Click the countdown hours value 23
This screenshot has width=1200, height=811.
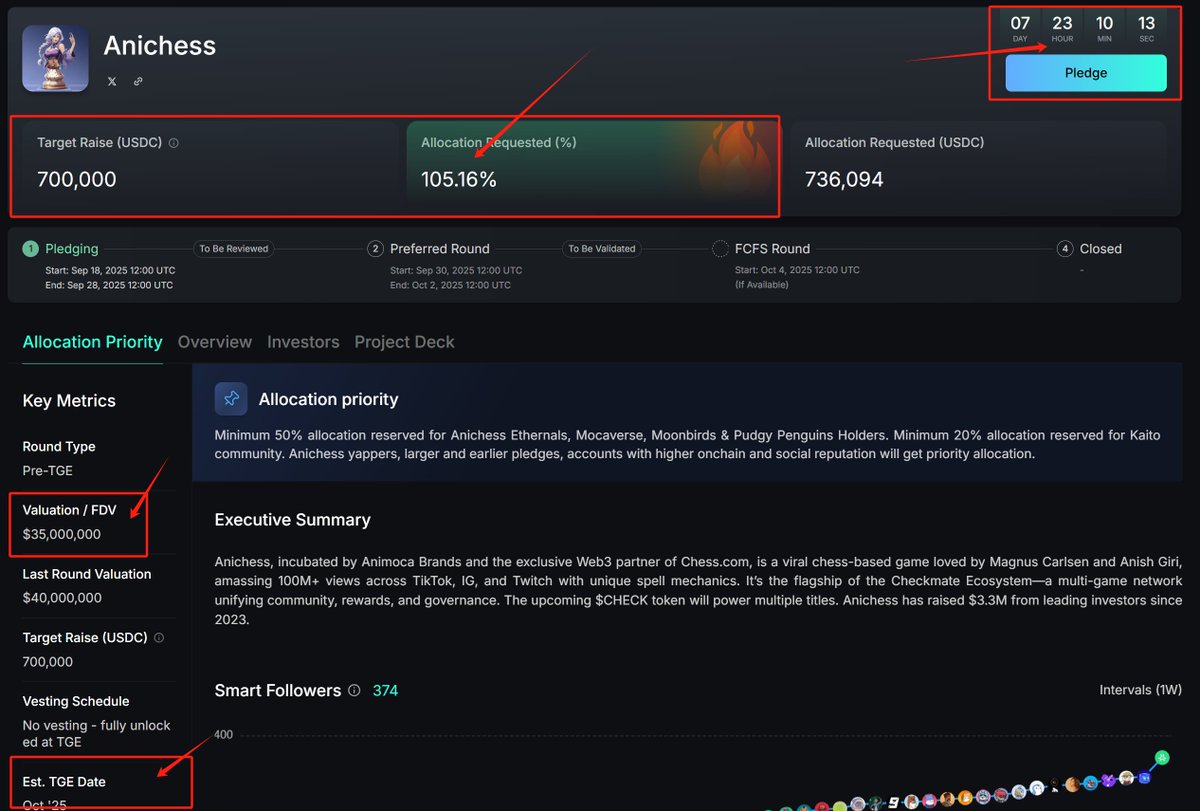[x=1062, y=23]
